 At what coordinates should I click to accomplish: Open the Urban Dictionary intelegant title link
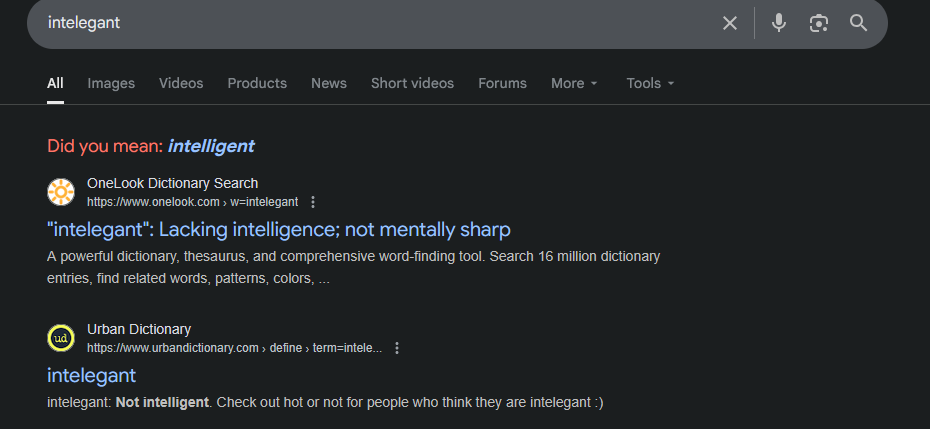[91, 376]
